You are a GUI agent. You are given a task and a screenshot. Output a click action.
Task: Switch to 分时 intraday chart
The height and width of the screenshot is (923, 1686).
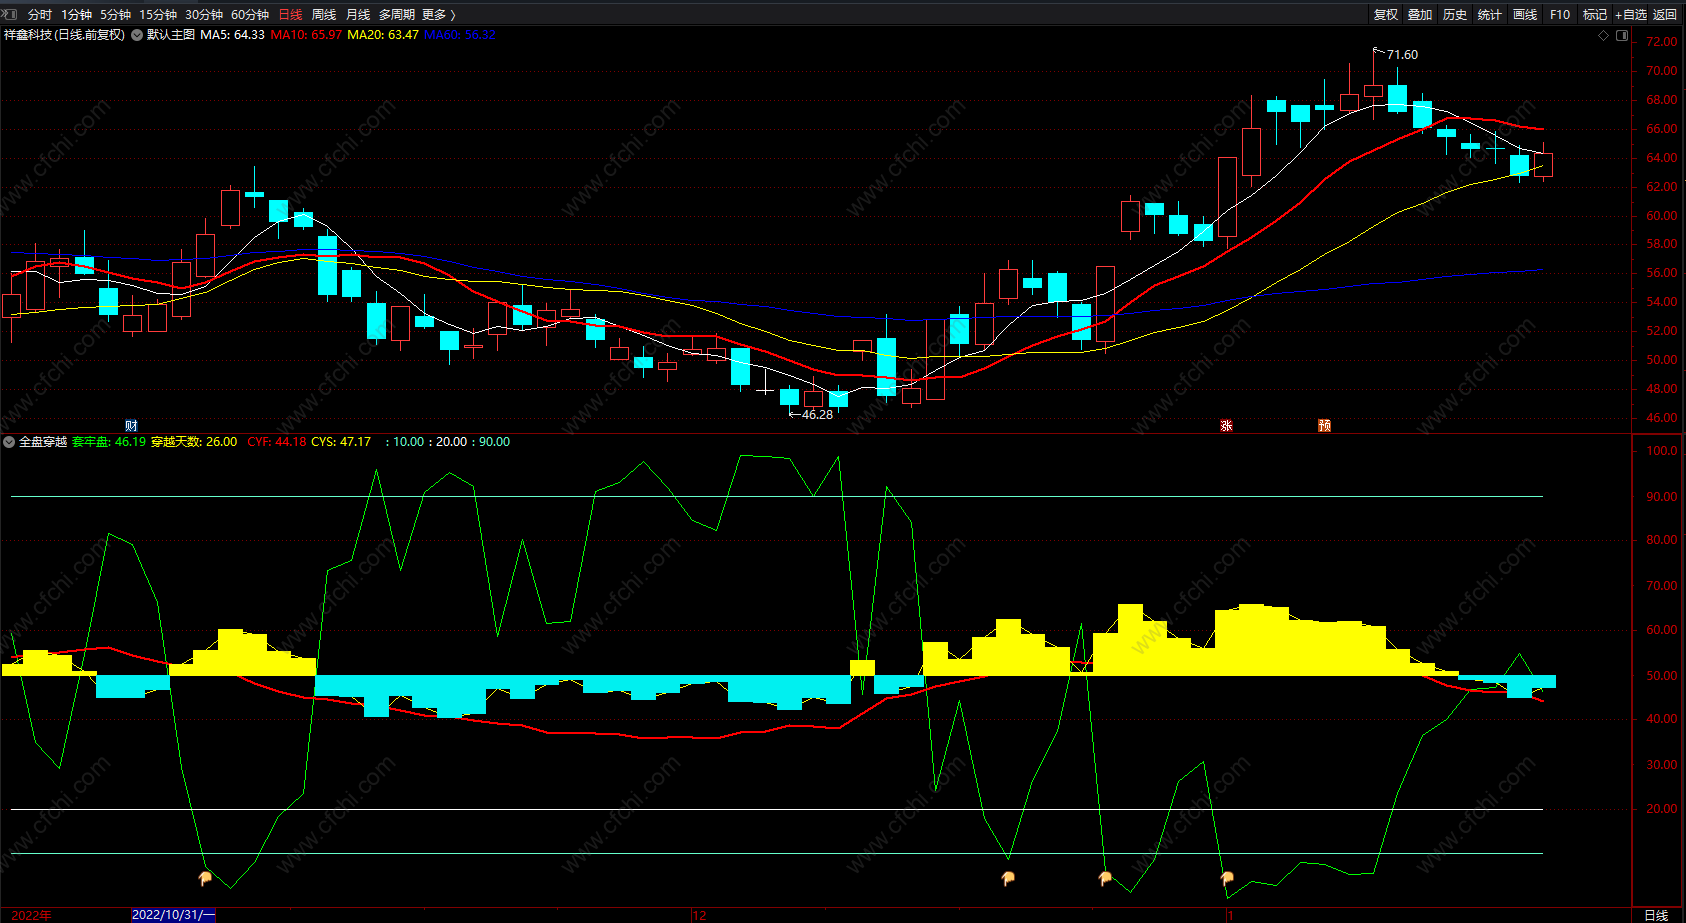pyautogui.click(x=40, y=15)
